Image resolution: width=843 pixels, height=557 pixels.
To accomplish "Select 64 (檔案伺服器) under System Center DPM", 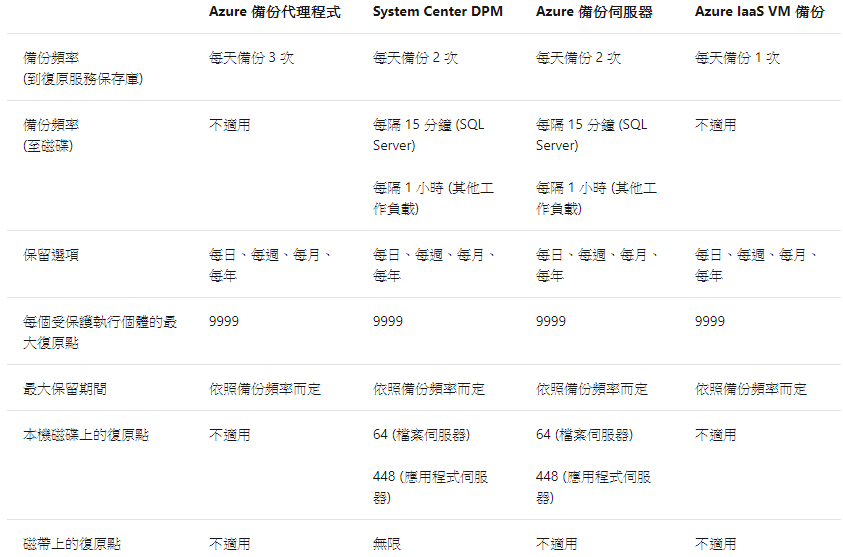I will click(422, 435).
